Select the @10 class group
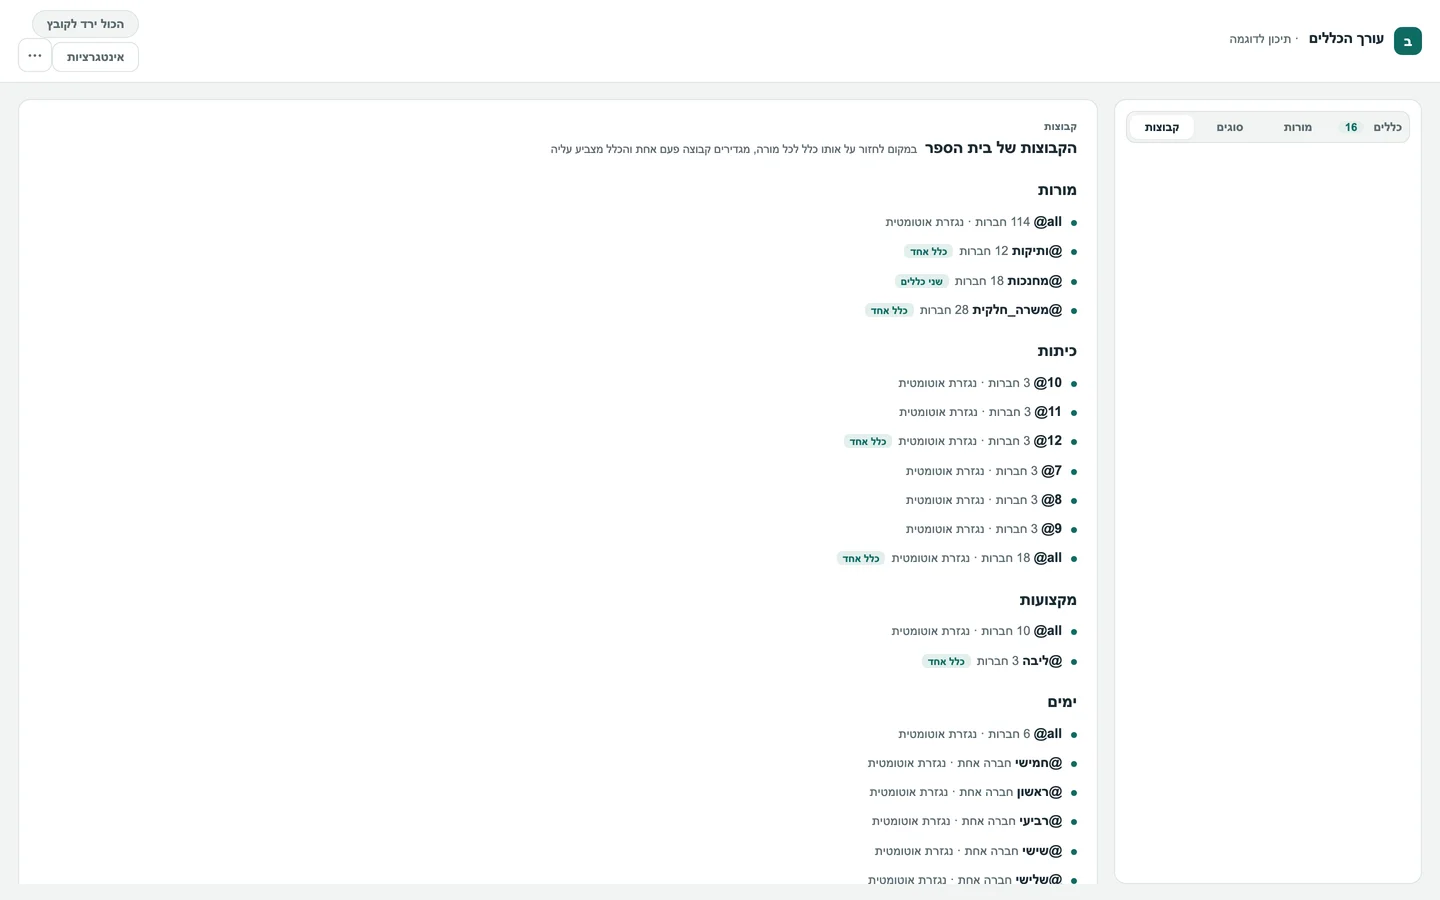Image resolution: width=1440 pixels, height=900 pixels. pyautogui.click(x=988, y=383)
